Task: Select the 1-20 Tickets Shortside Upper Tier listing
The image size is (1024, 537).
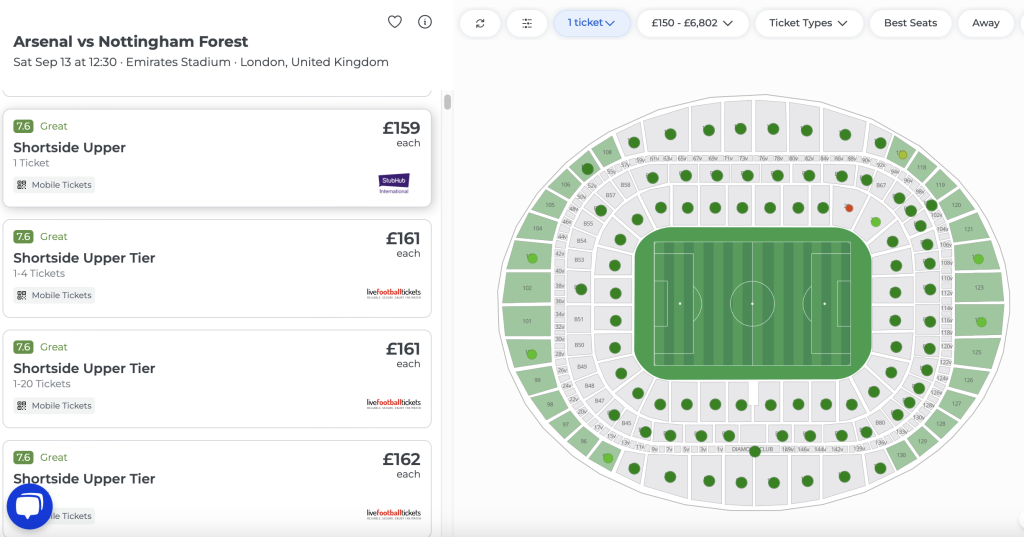Action: pos(217,379)
